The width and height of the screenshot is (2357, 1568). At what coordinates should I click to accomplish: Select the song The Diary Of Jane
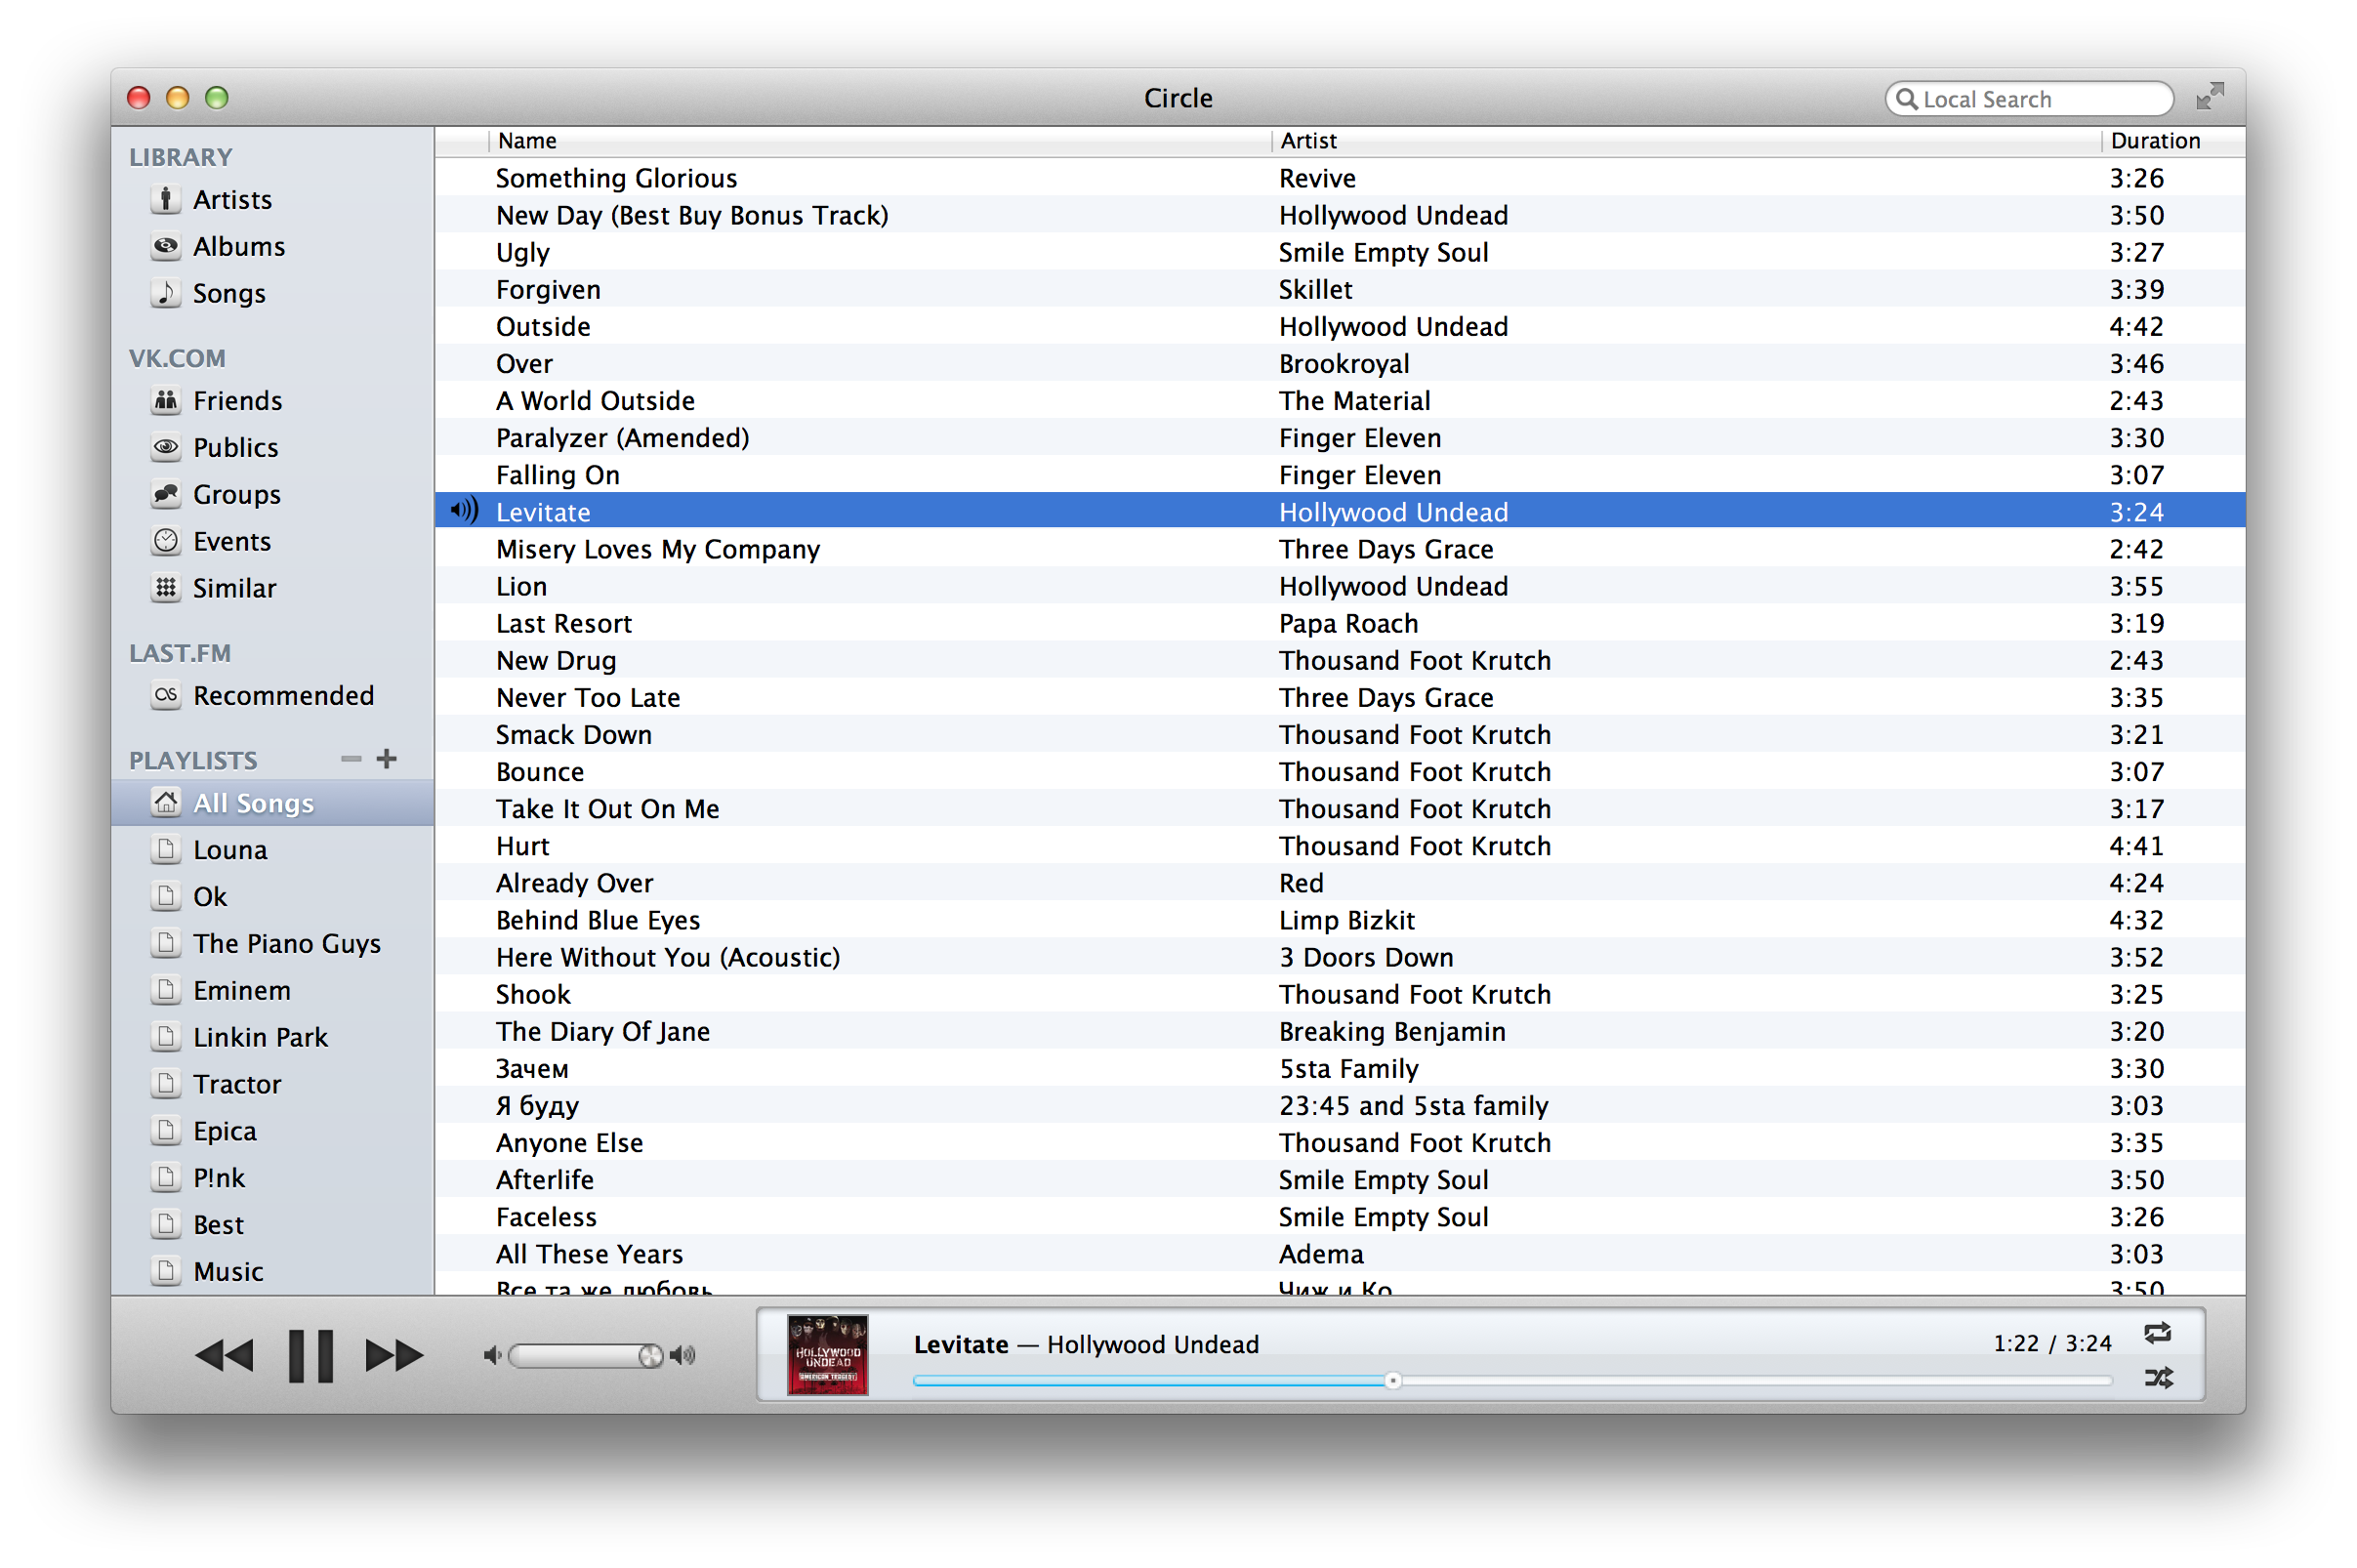coord(1340,1031)
